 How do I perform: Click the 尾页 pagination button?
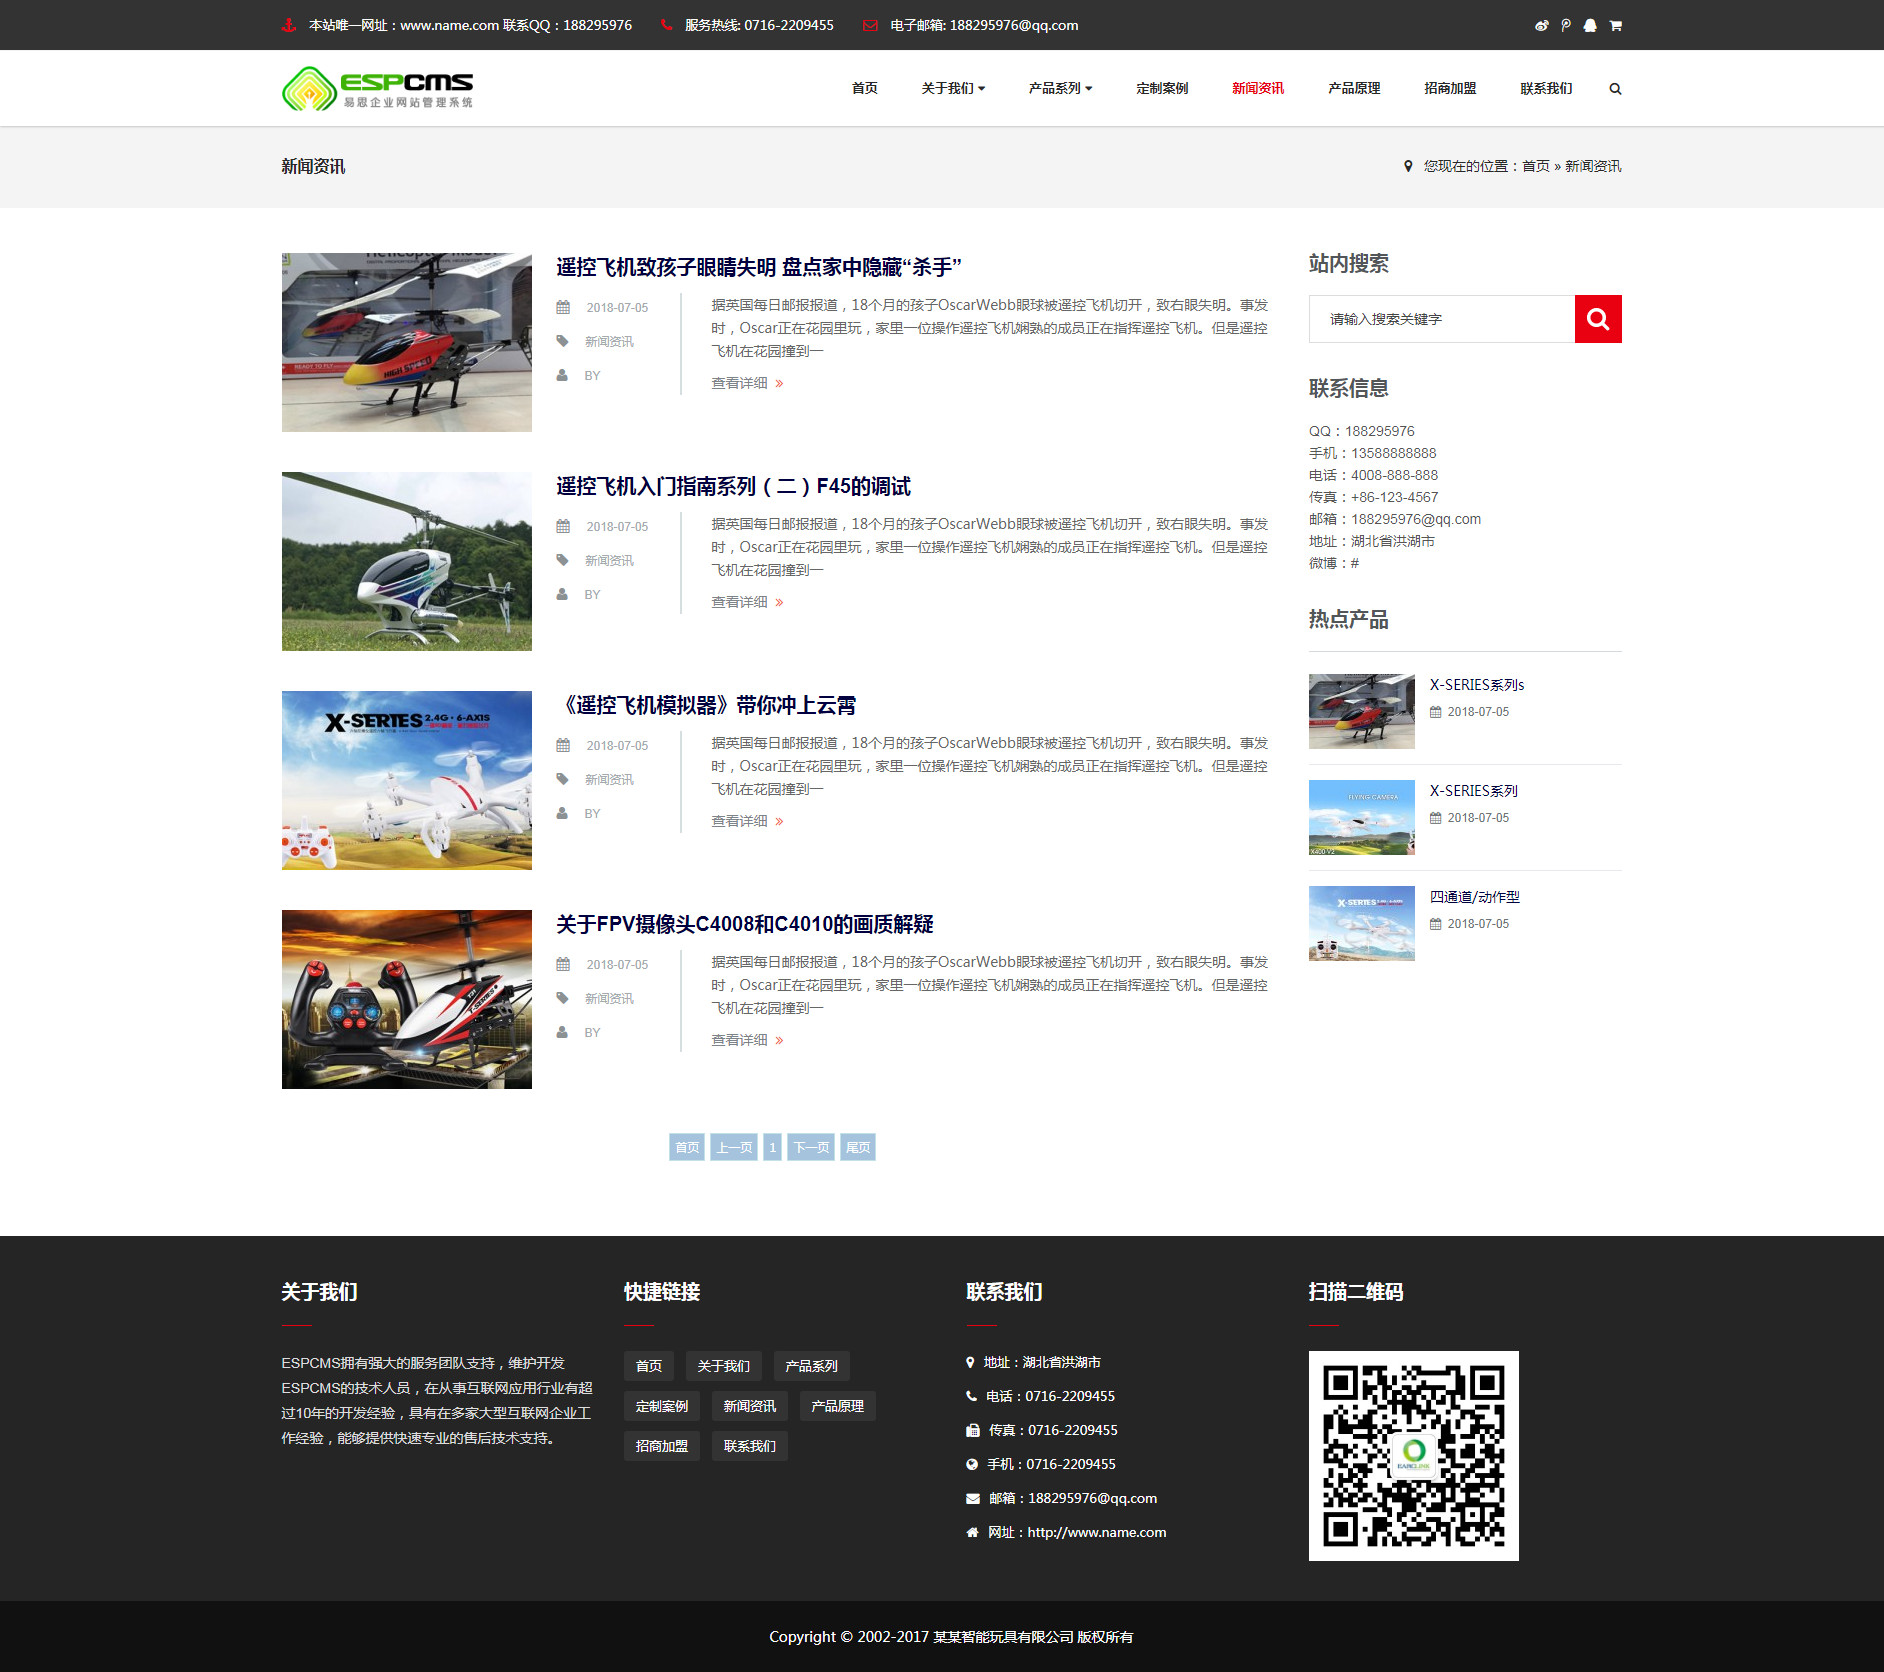(858, 1147)
